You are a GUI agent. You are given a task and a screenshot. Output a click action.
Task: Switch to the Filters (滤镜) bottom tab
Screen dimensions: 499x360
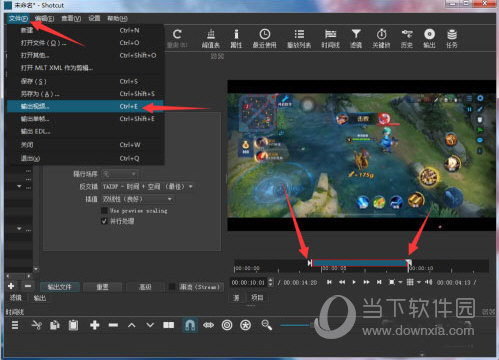[15, 298]
